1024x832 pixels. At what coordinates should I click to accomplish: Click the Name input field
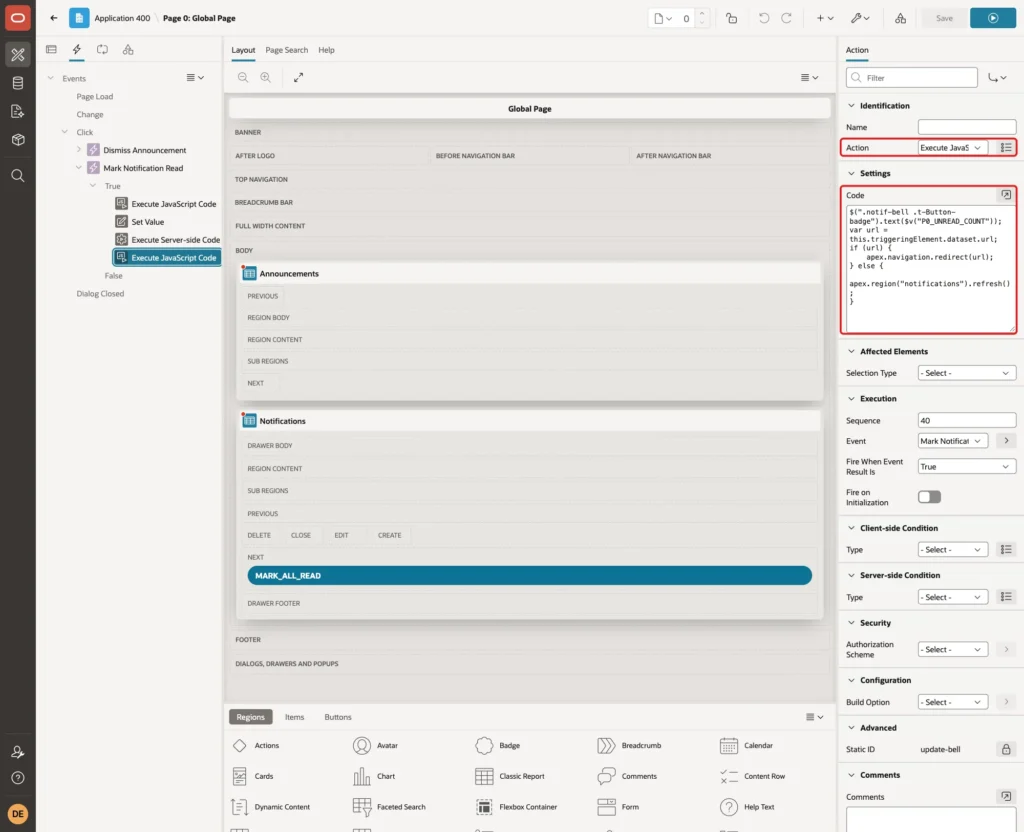(x=967, y=127)
